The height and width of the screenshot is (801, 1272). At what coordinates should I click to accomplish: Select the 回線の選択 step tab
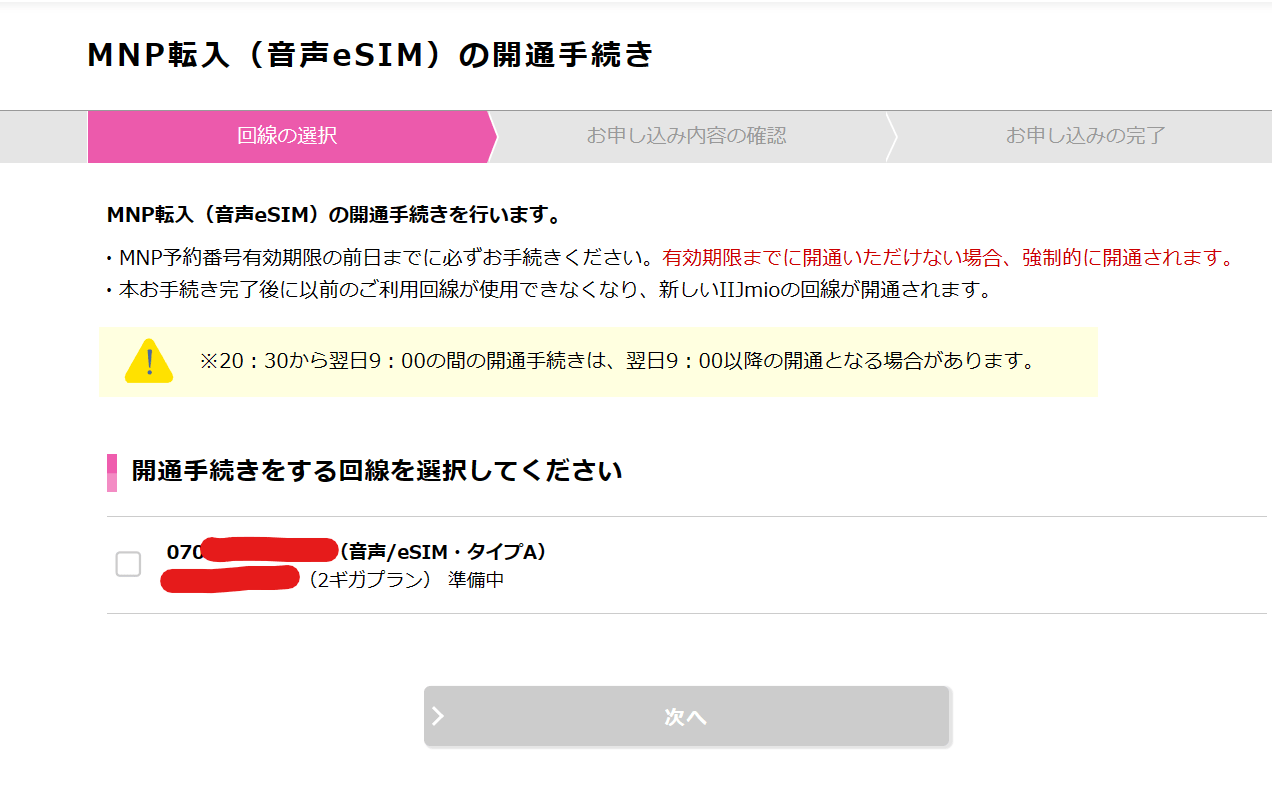point(287,136)
